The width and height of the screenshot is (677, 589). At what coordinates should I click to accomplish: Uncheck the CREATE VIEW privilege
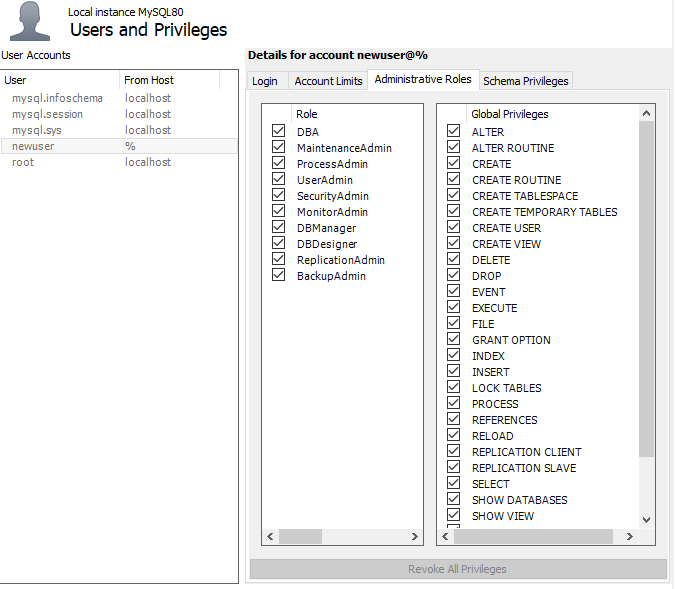(453, 243)
